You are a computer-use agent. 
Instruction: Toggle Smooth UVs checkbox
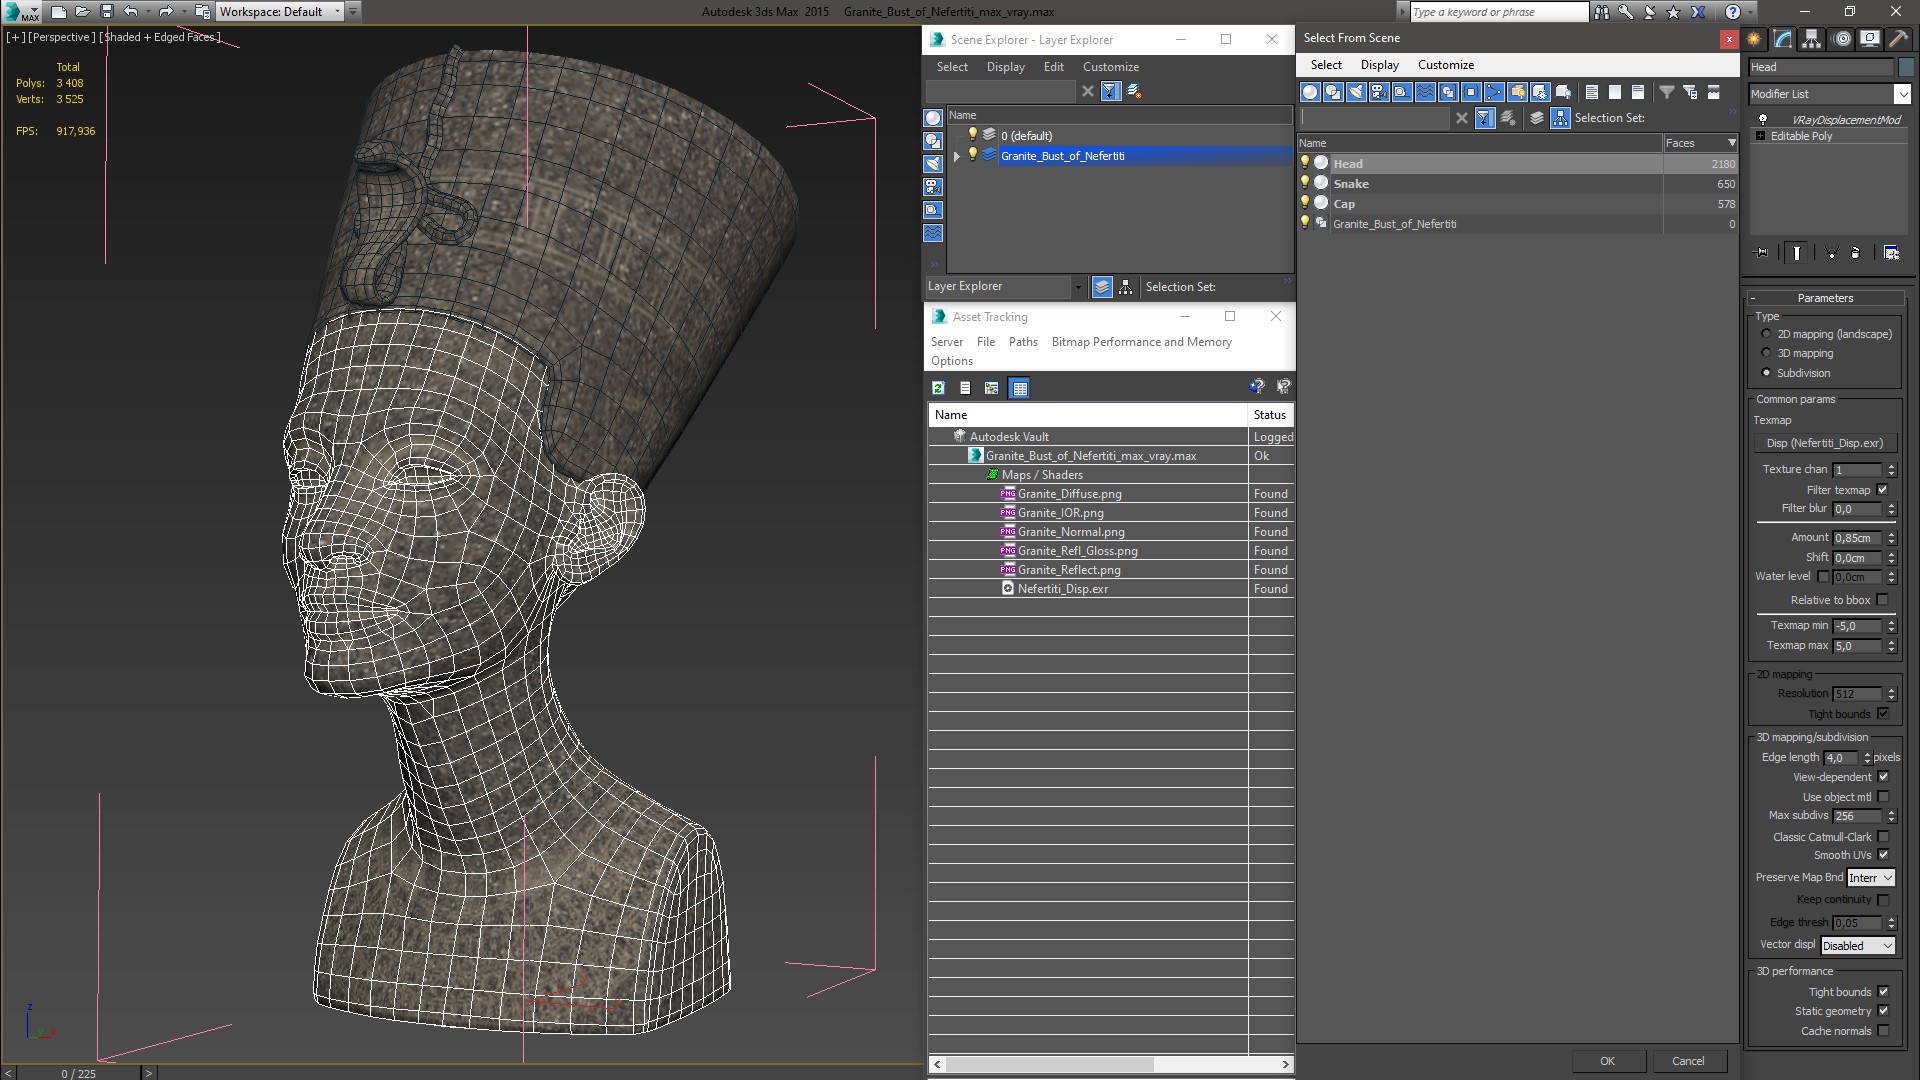click(x=1883, y=855)
